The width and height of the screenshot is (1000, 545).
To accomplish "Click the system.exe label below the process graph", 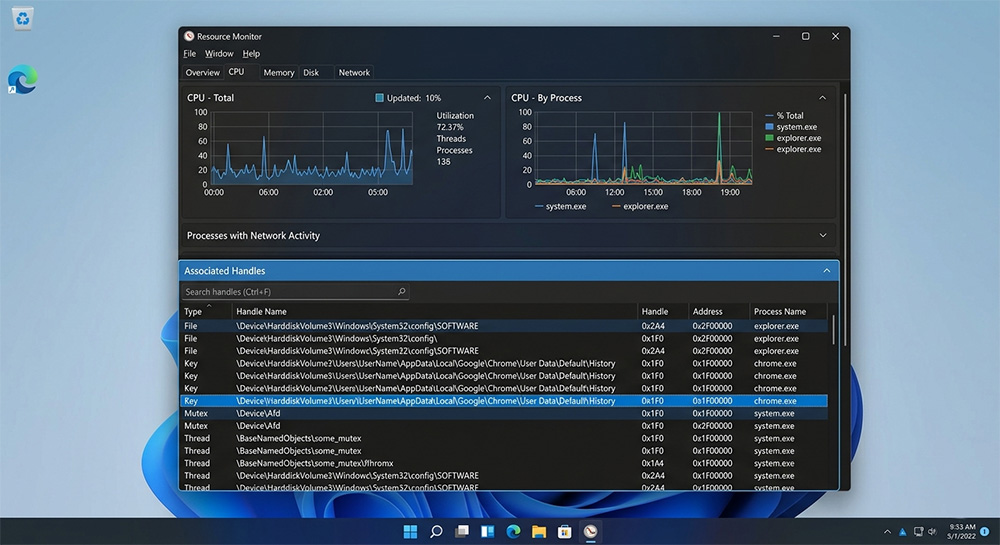I will coord(566,206).
